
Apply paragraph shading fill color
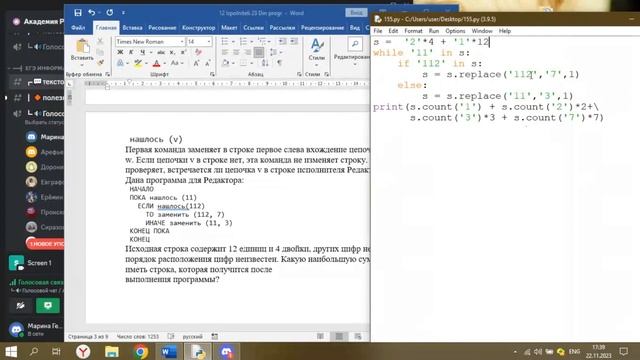click(226, 63)
